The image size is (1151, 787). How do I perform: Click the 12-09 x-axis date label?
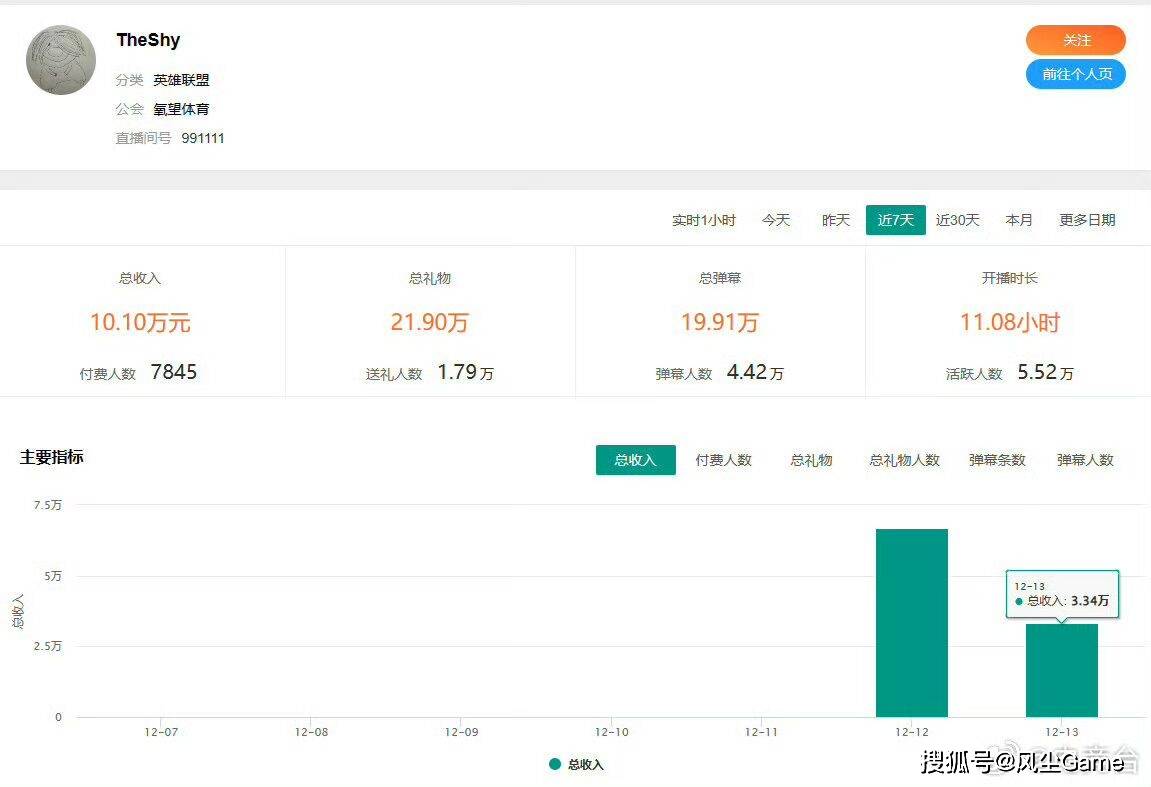click(461, 732)
